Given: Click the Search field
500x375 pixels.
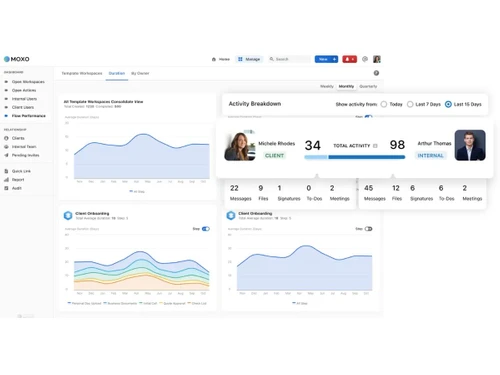Looking at the screenshot, I should click(289, 59).
